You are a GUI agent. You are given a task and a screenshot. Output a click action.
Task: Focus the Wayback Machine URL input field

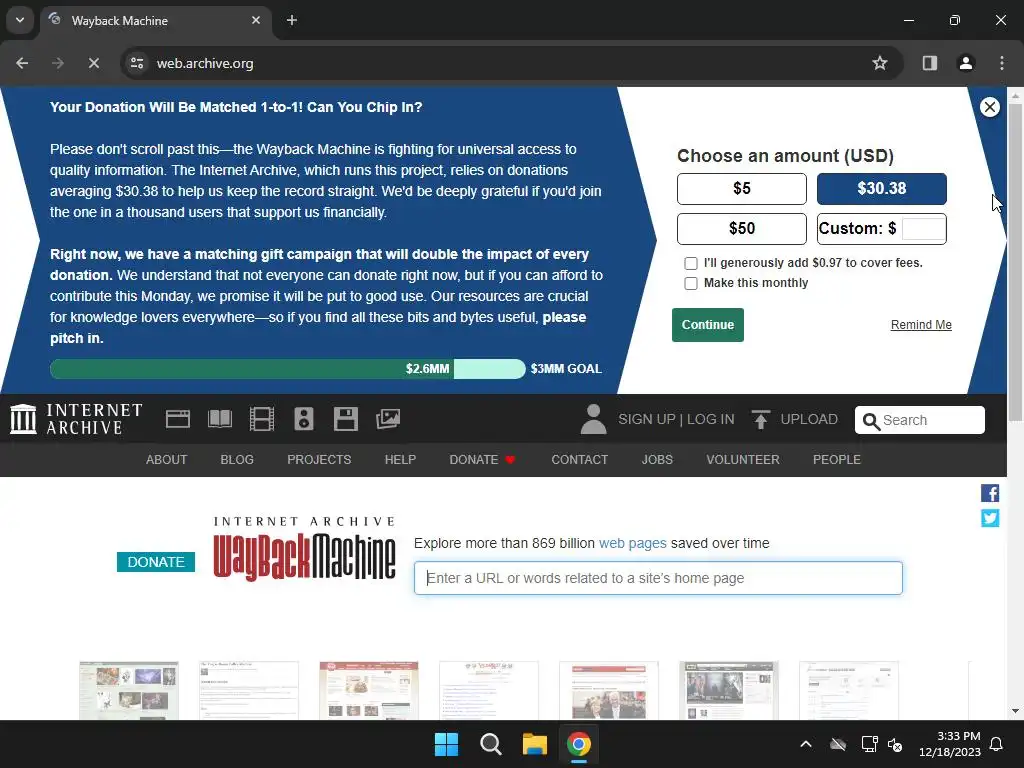pos(658,578)
